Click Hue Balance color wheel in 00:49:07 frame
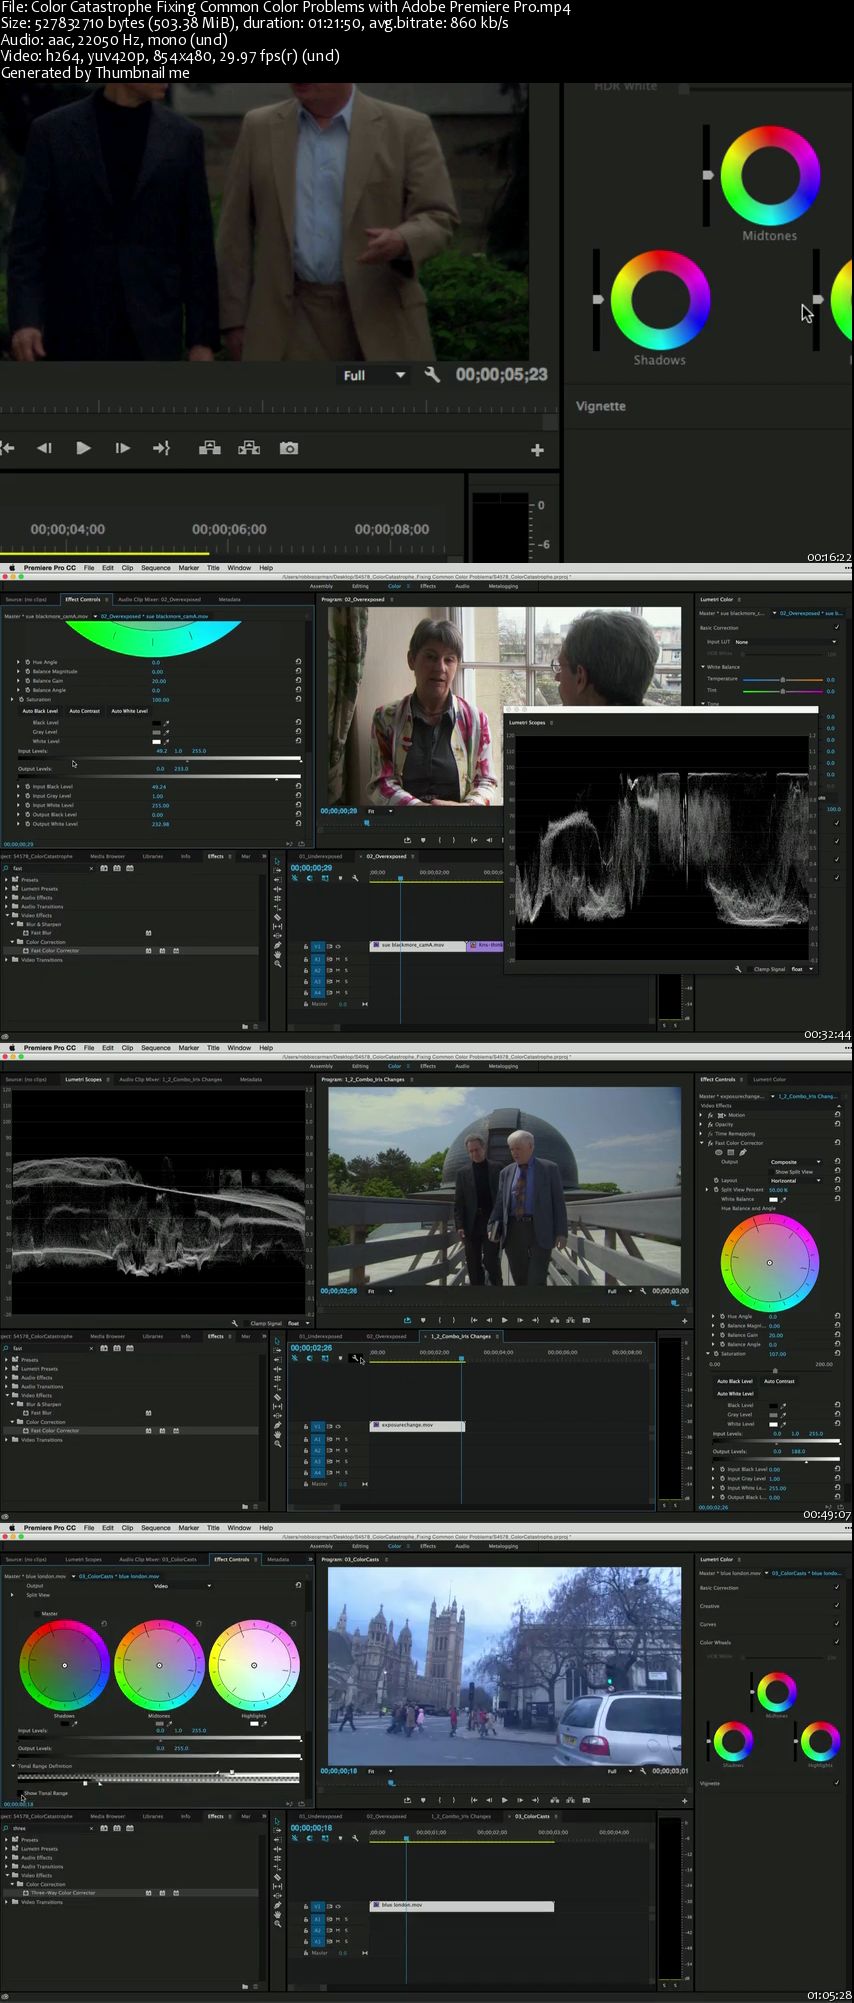The height and width of the screenshot is (2003, 854). 770,1263
